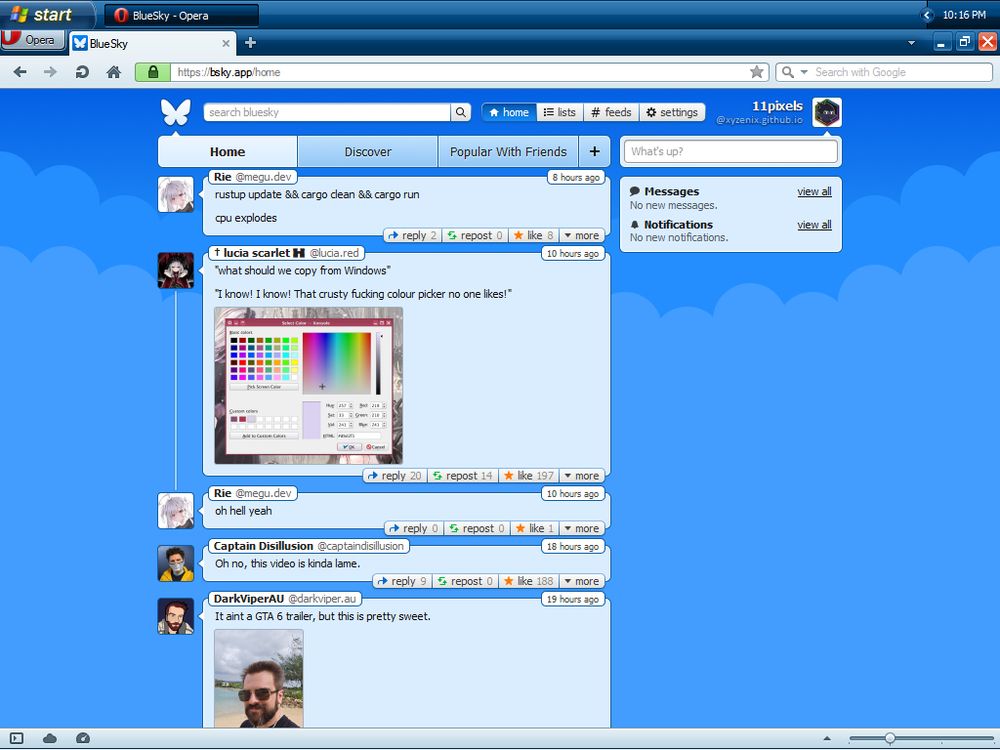Reply to lucia scarlet's colour picker post
1000x750 pixels.
tap(395, 476)
